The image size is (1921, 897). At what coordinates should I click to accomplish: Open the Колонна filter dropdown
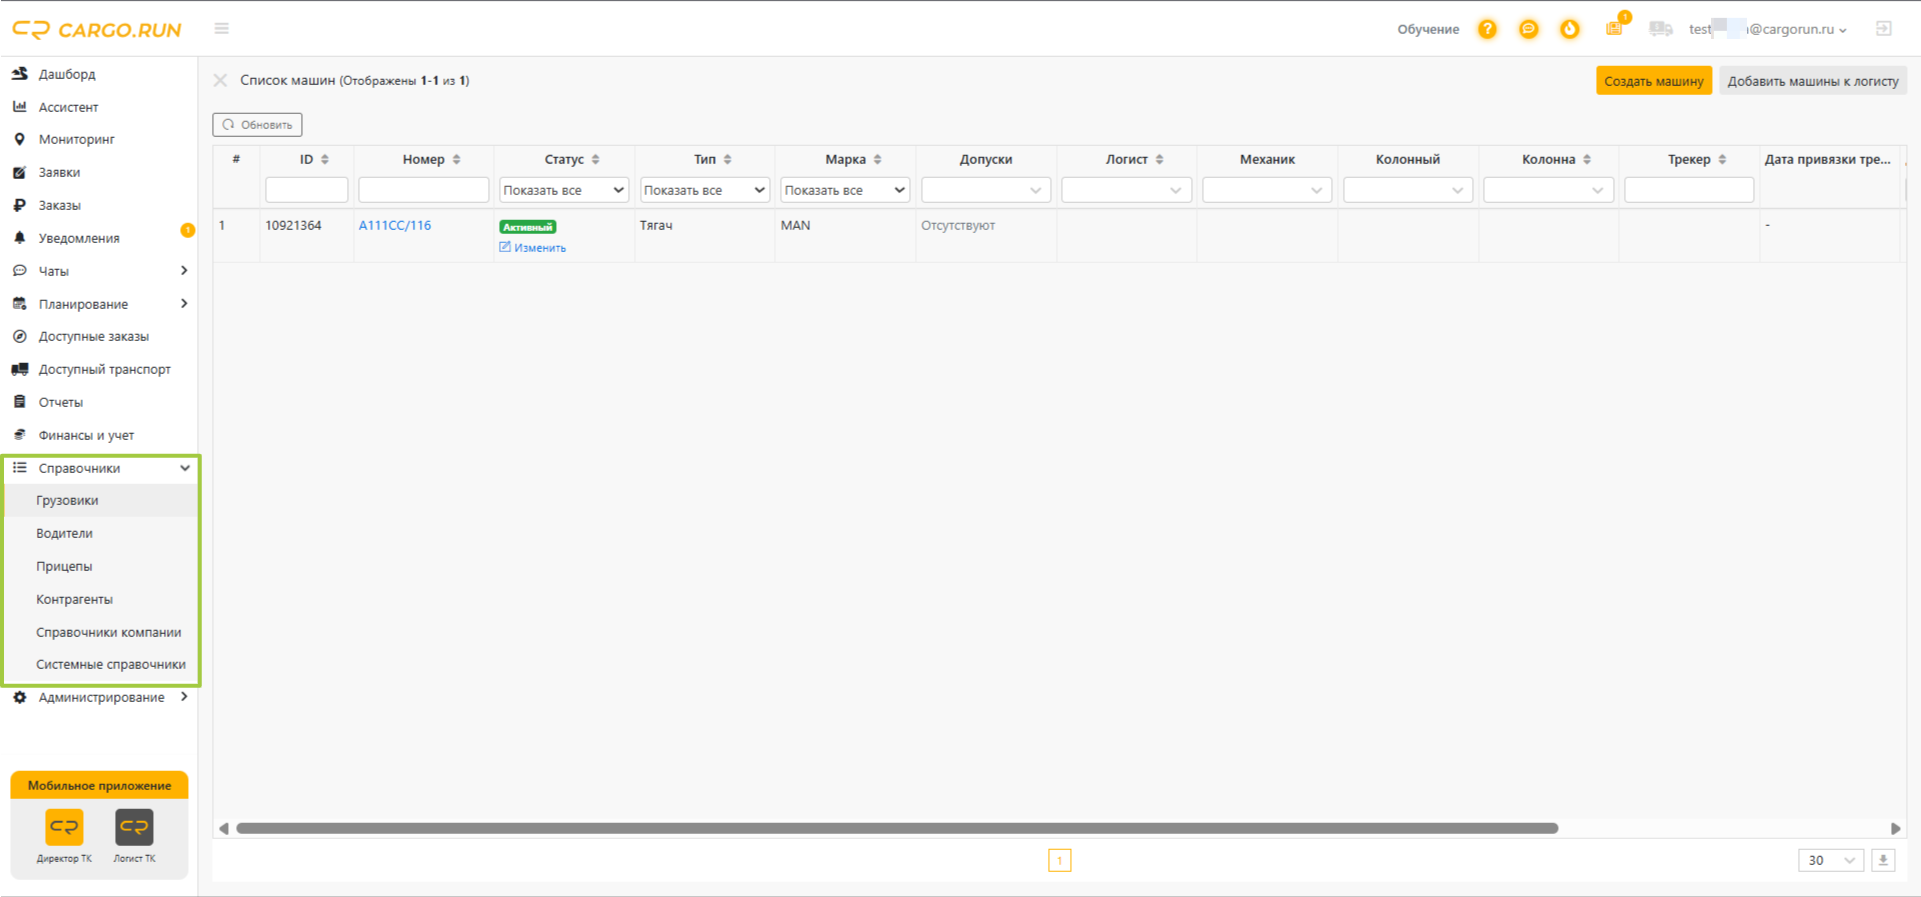1548,190
